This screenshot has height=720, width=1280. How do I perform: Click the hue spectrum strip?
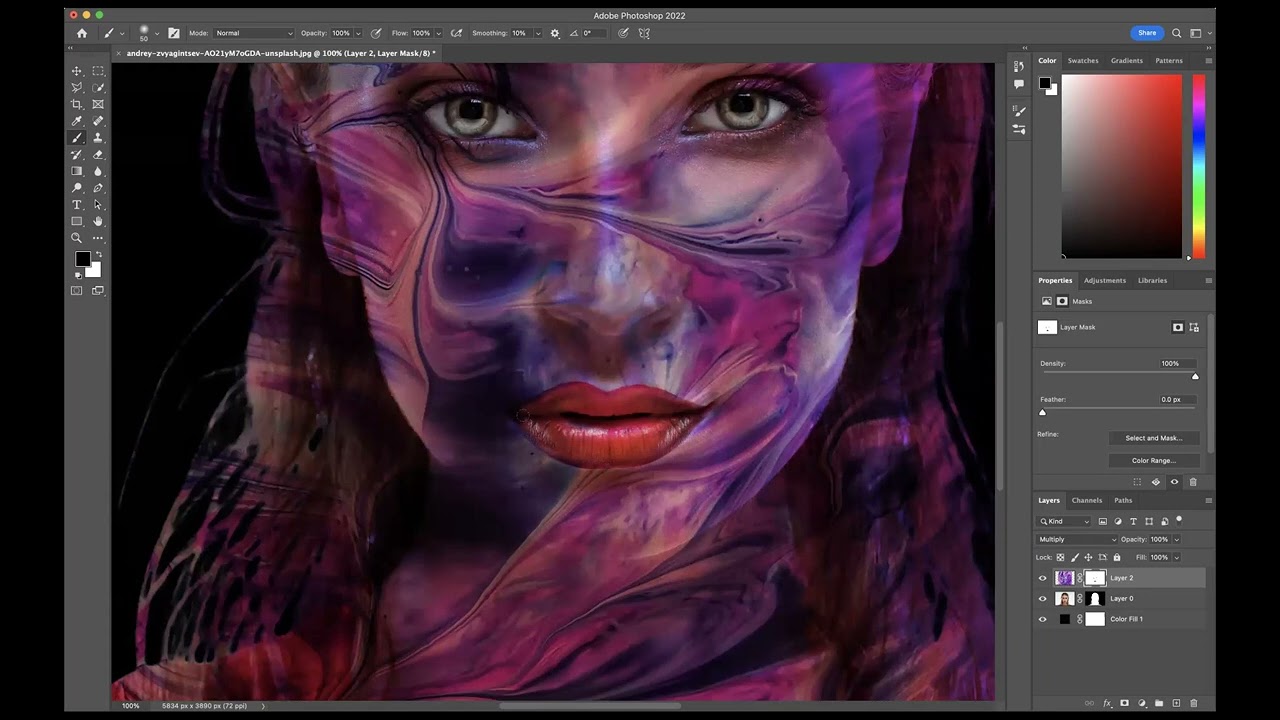click(x=1198, y=167)
